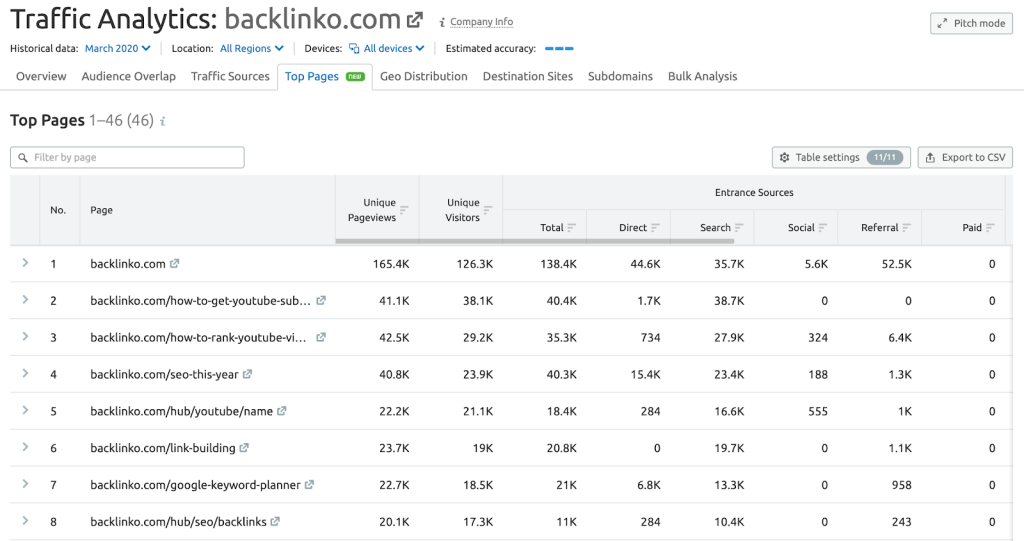
Task: Sort by Referral column icon
Action: tap(906, 227)
